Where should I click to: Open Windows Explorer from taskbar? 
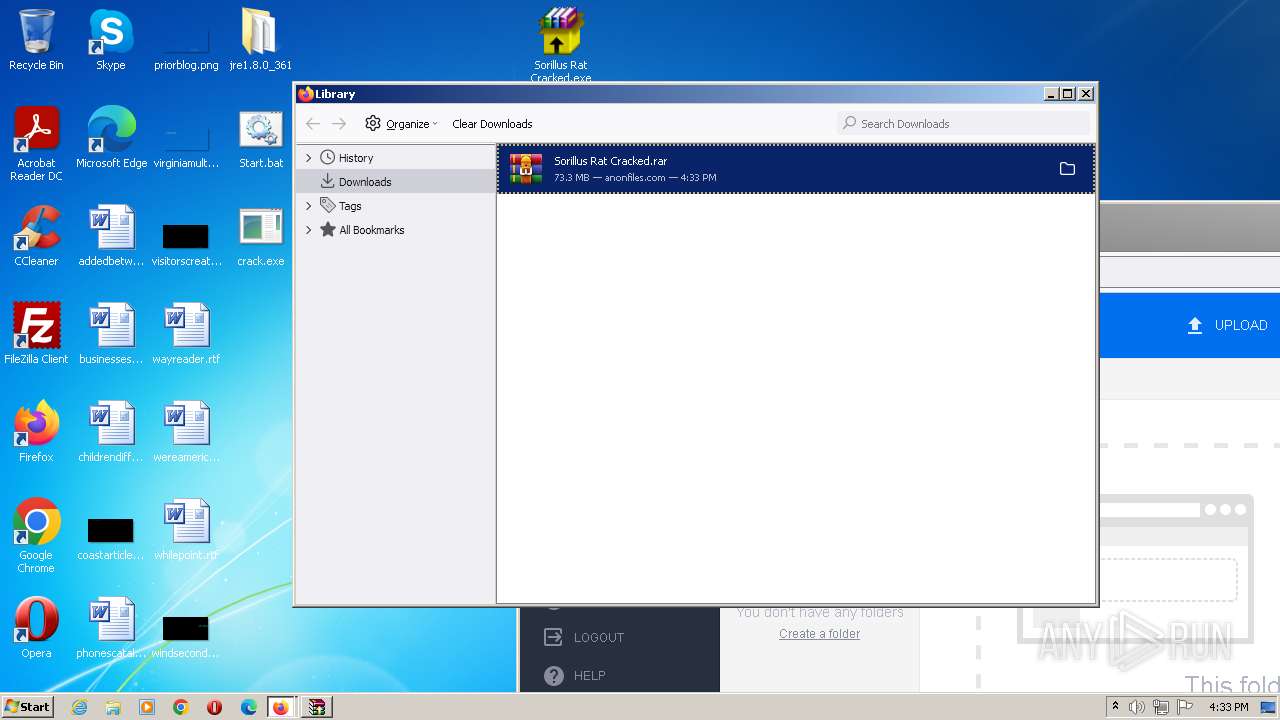click(113, 707)
